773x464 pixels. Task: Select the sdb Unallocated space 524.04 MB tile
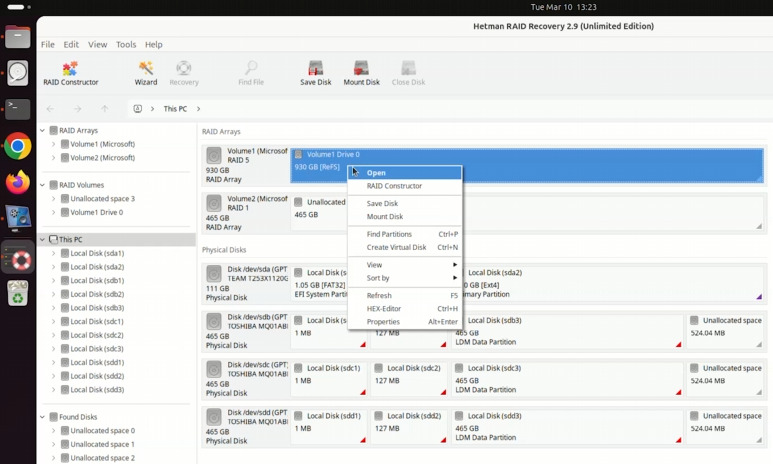725,331
